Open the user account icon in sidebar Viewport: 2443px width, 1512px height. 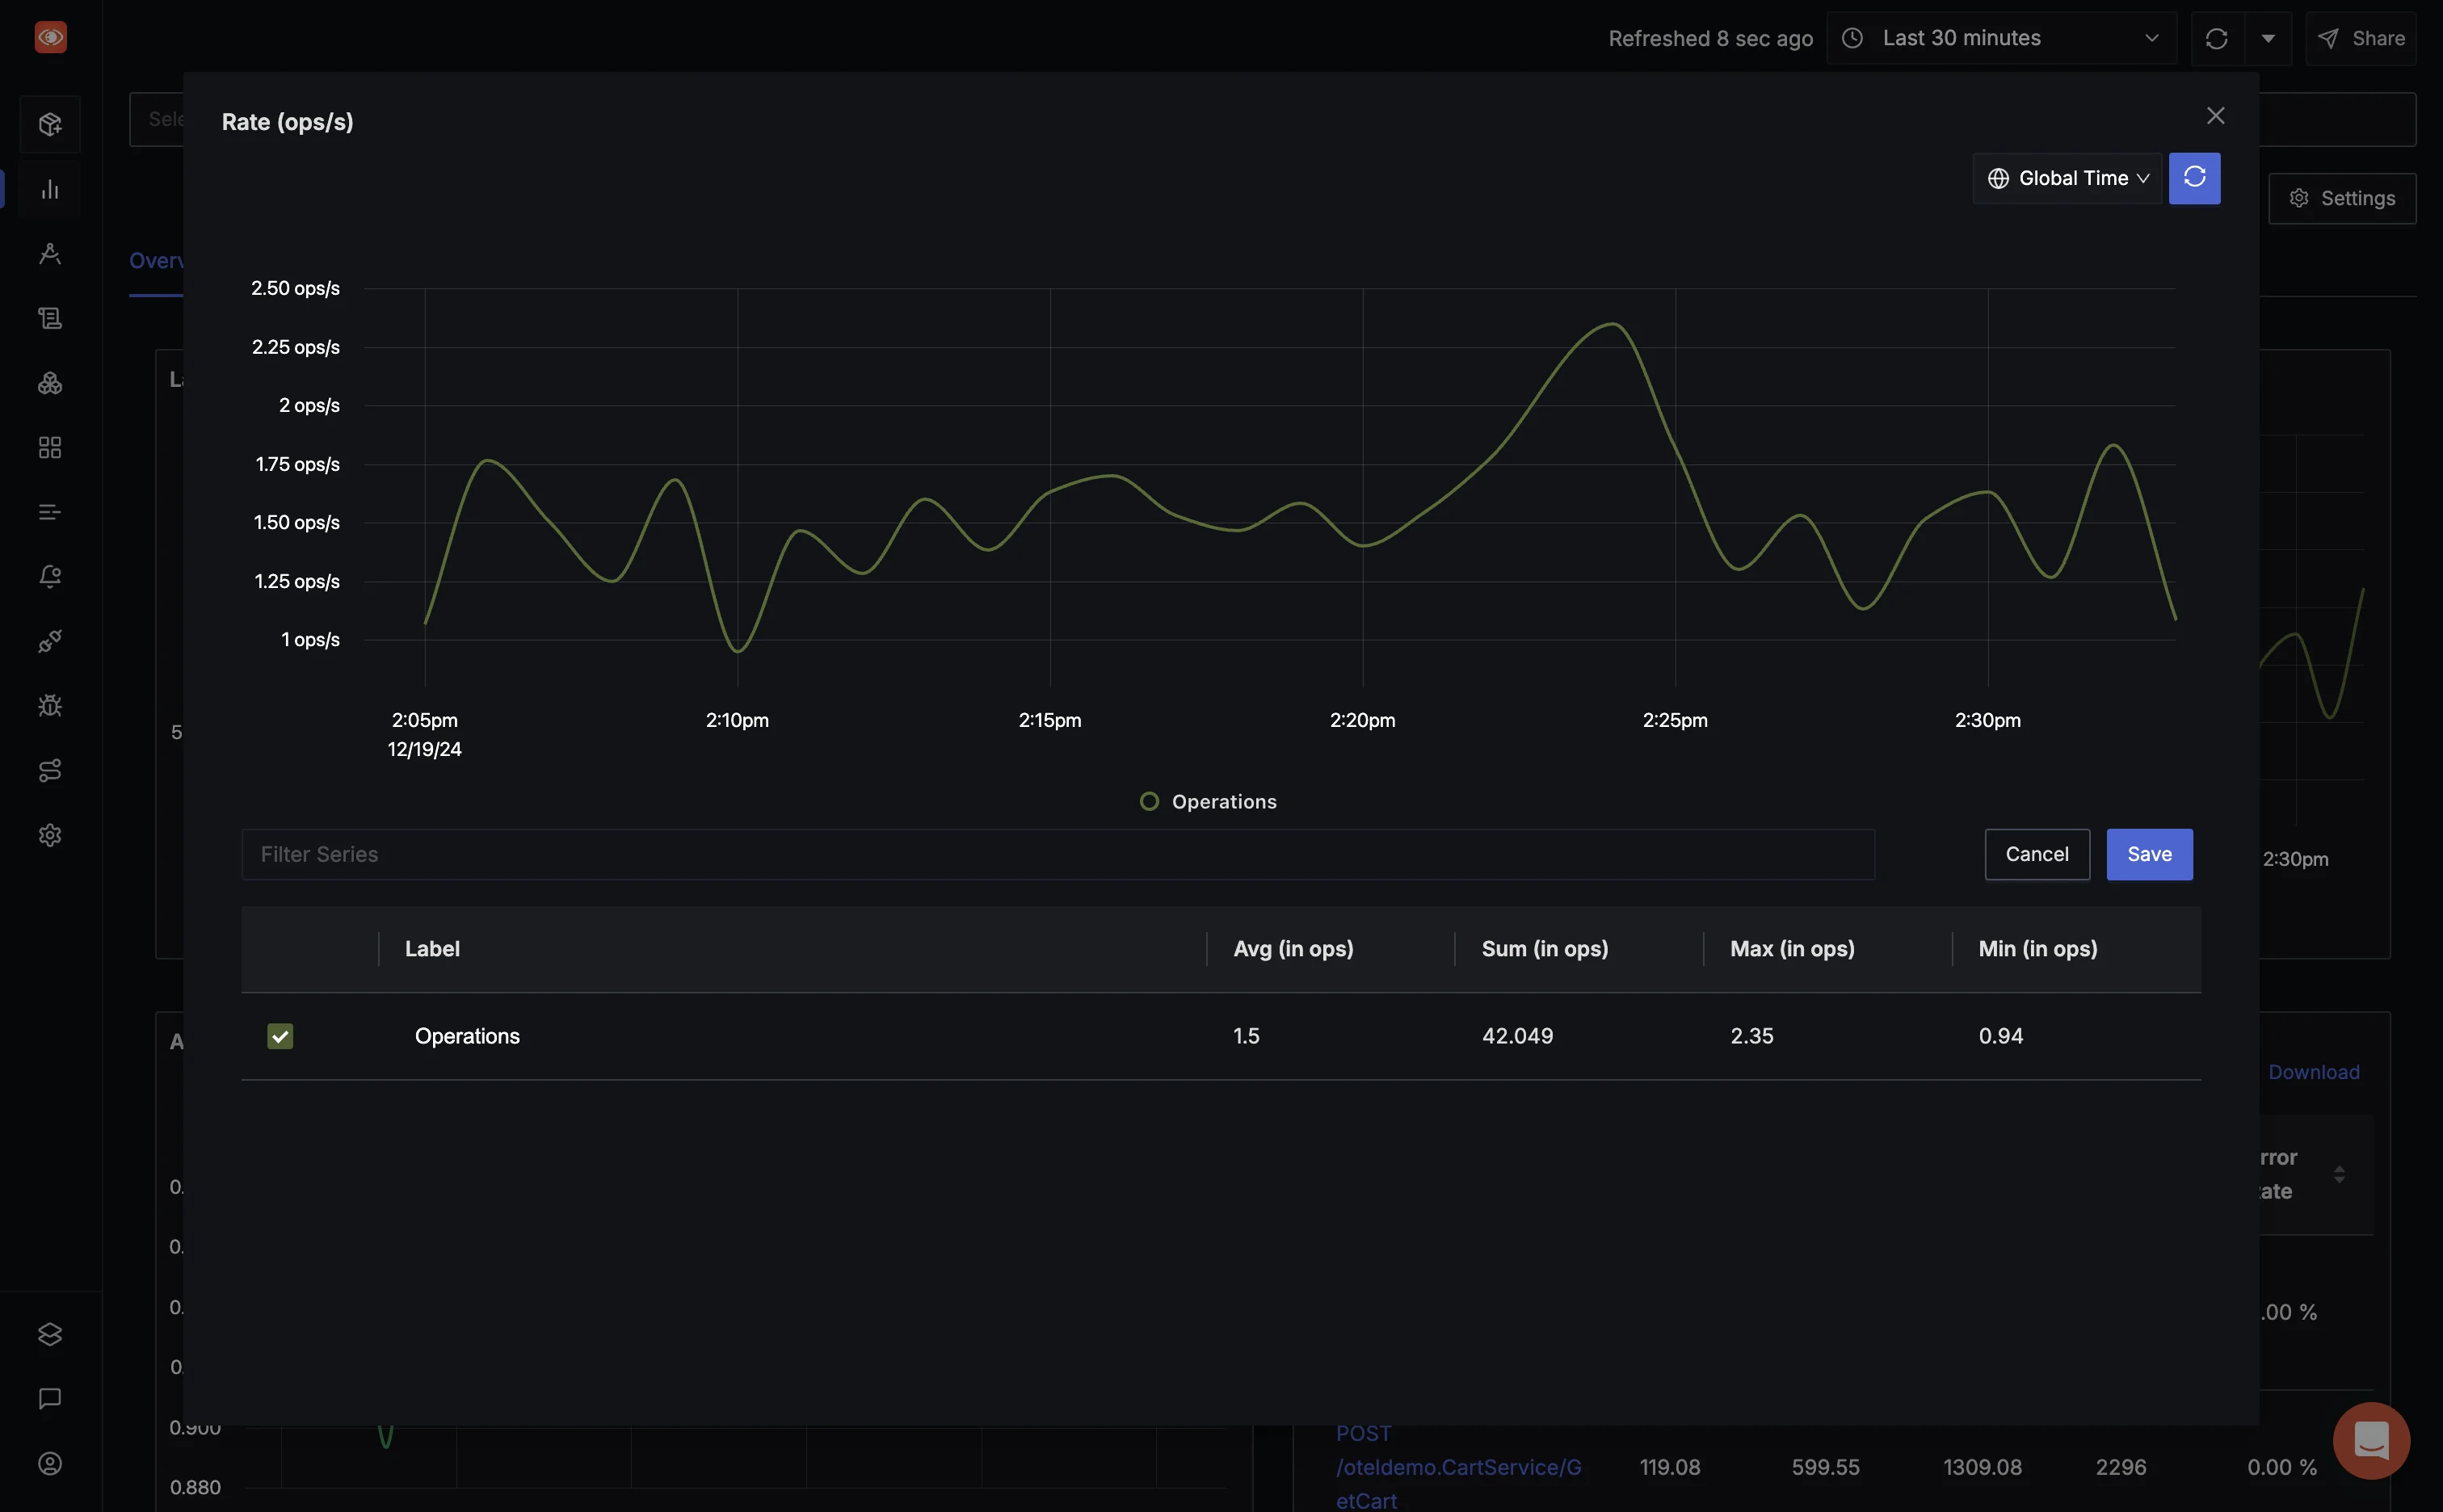click(50, 1464)
